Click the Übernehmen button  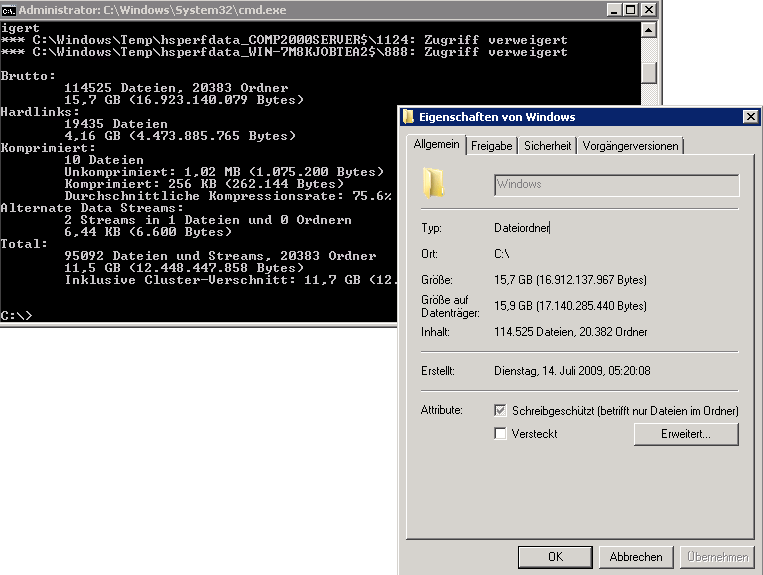coord(716,557)
